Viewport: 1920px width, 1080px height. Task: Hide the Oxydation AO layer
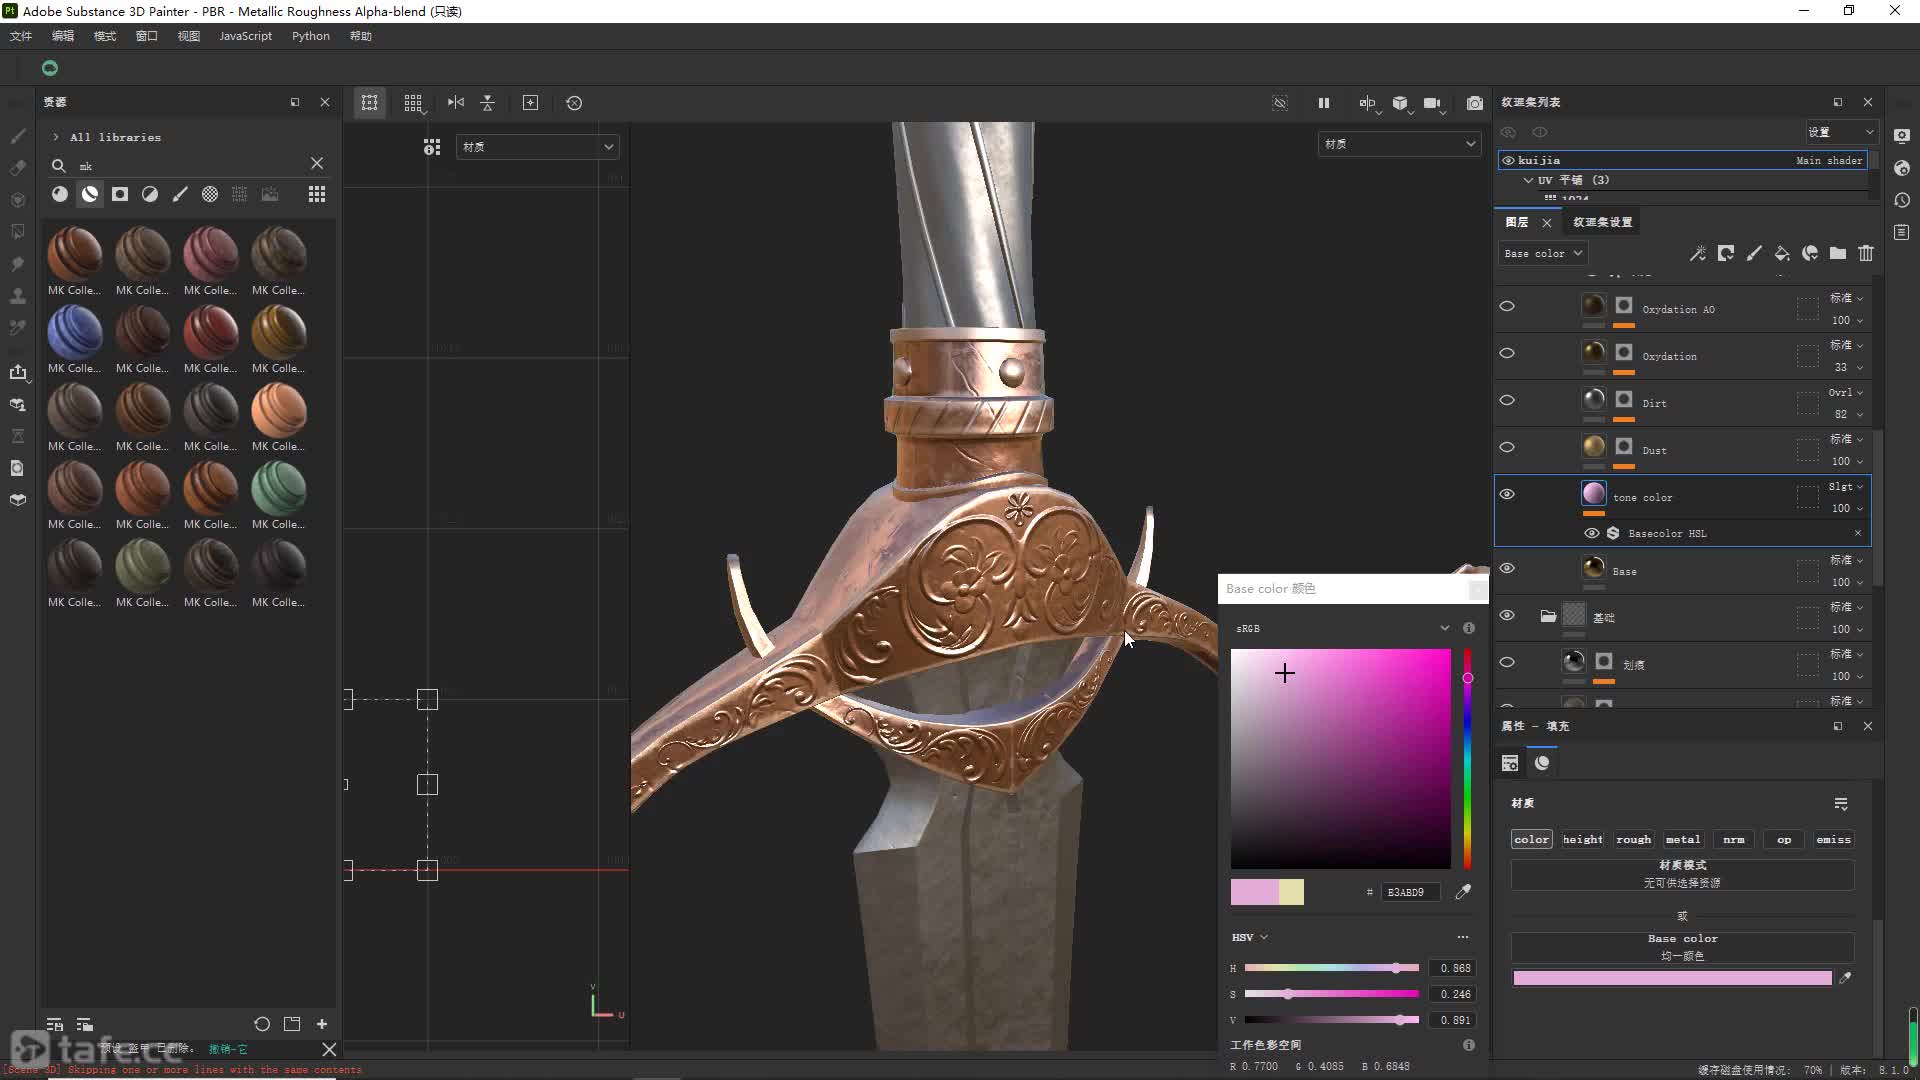tap(1507, 307)
